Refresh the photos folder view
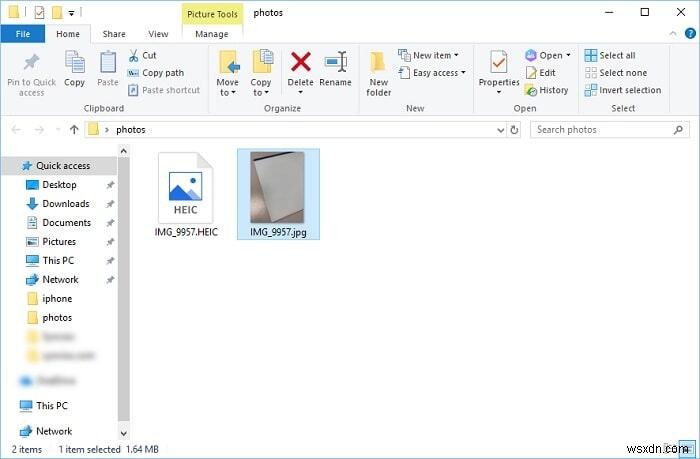The image size is (700, 459). 514,130
